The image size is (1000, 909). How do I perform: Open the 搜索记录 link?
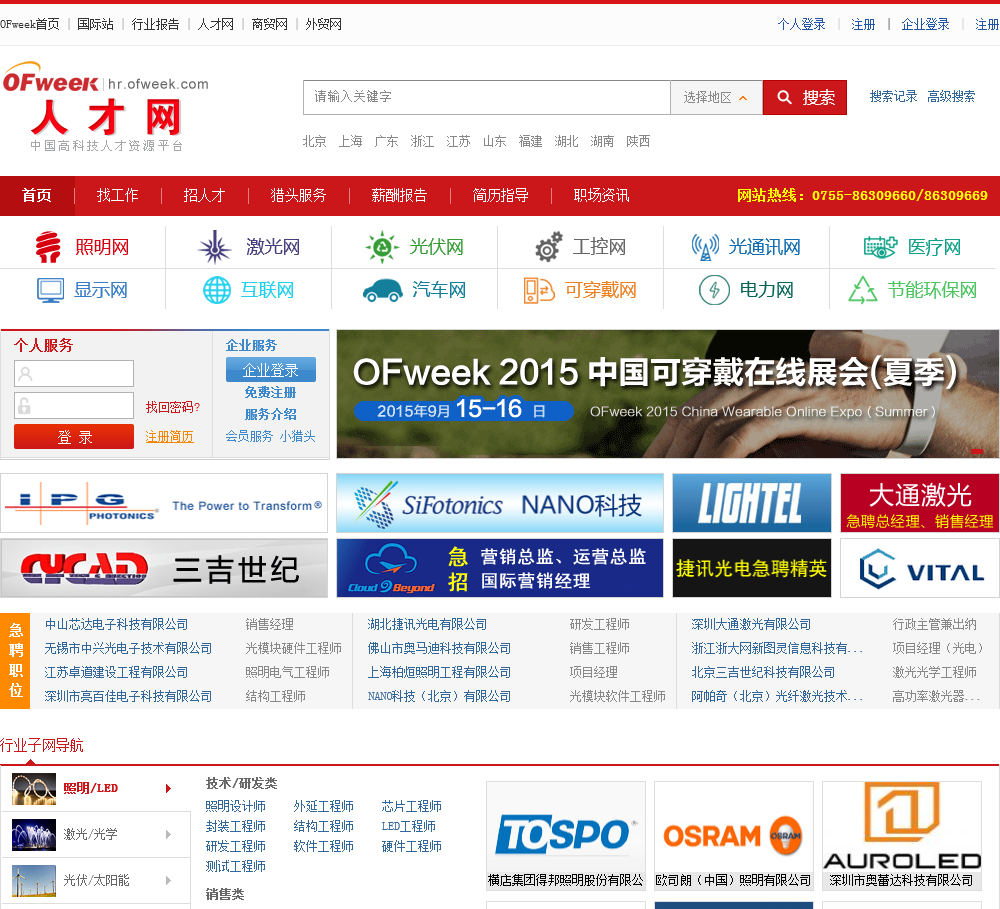[x=893, y=96]
